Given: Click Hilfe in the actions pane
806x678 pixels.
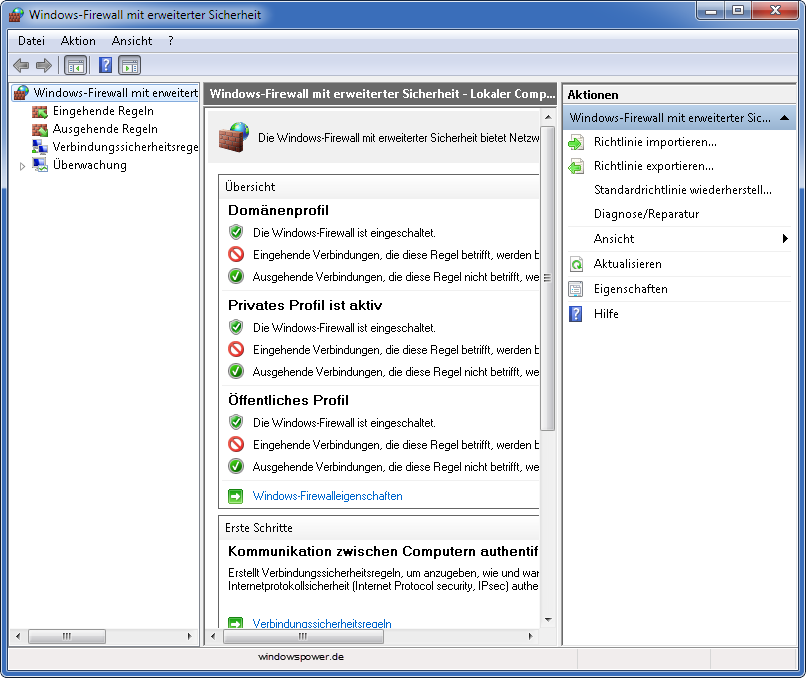Looking at the screenshot, I should click(x=606, y=314).
